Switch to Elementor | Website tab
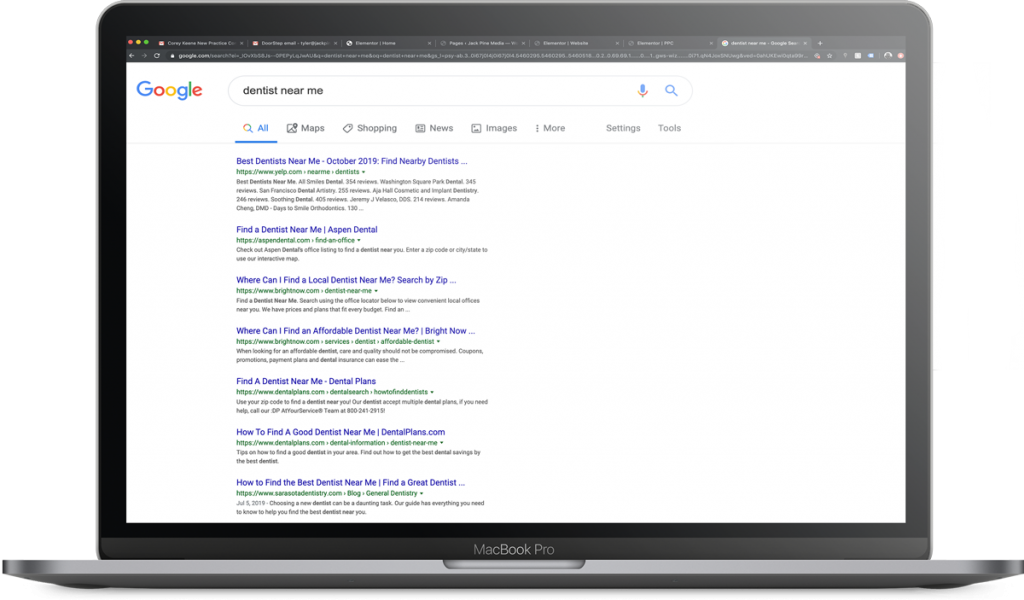Screen dimensions: 1024x600 pyautogui.click(x=575, y=43)
